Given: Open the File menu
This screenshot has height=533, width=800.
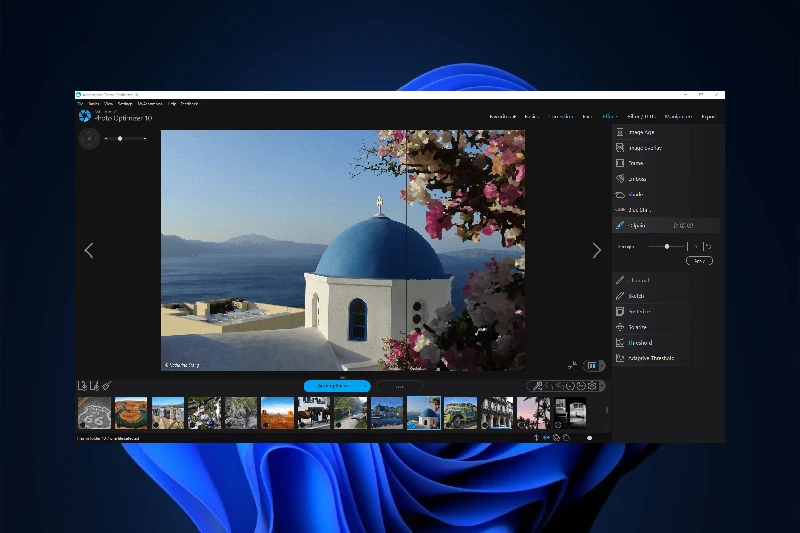Looking at the screenshot, I should [x=81, y=104].
